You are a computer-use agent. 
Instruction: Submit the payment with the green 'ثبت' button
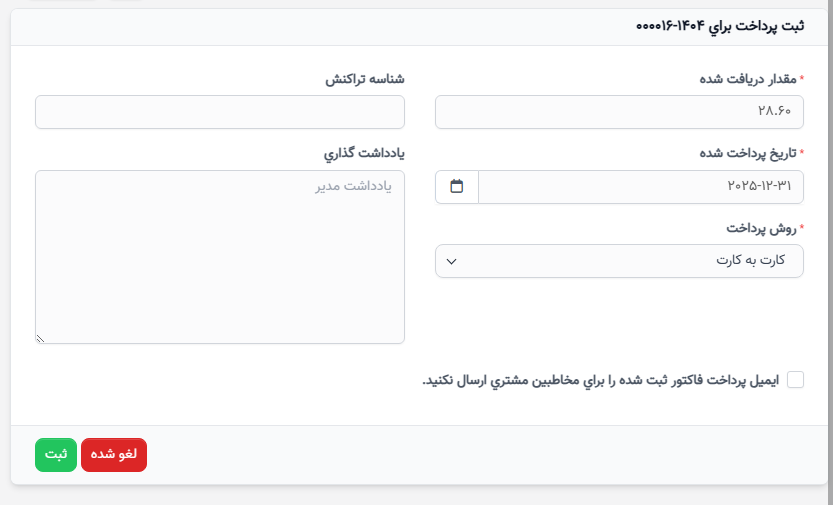(x=56, y=455)
